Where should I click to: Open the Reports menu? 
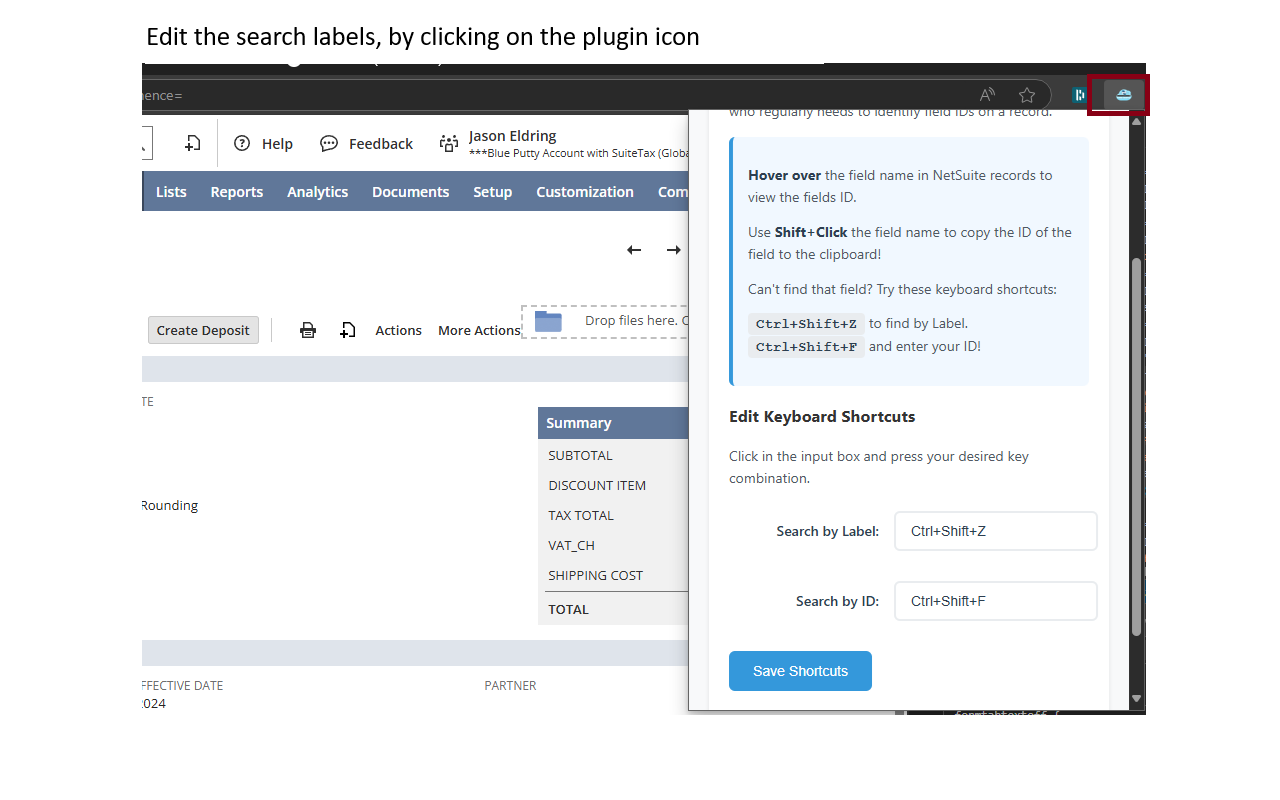(237, 192)
